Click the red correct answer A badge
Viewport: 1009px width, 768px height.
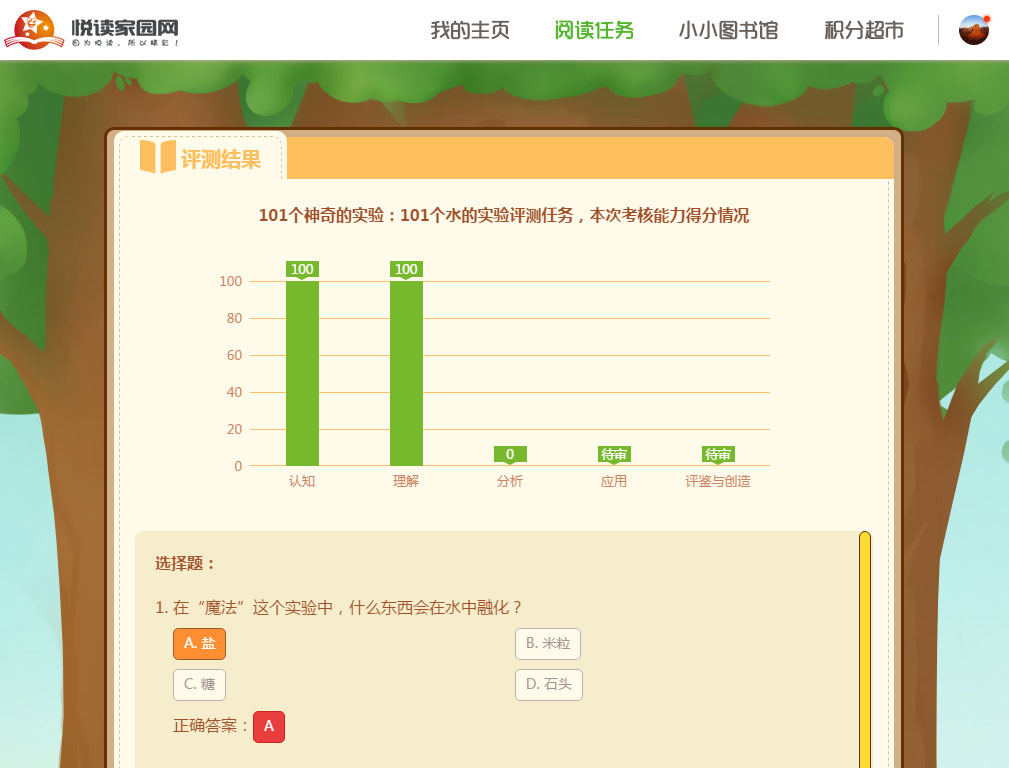(x=269, y=727)
